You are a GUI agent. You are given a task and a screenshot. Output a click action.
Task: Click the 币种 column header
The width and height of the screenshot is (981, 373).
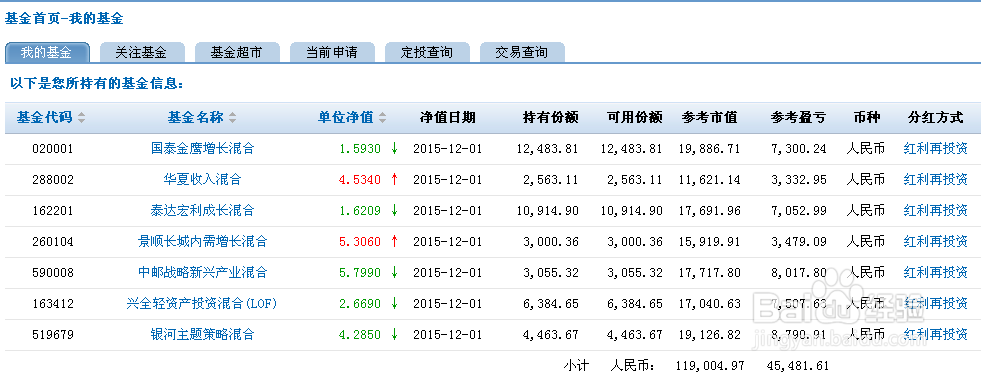coord(867,118)
